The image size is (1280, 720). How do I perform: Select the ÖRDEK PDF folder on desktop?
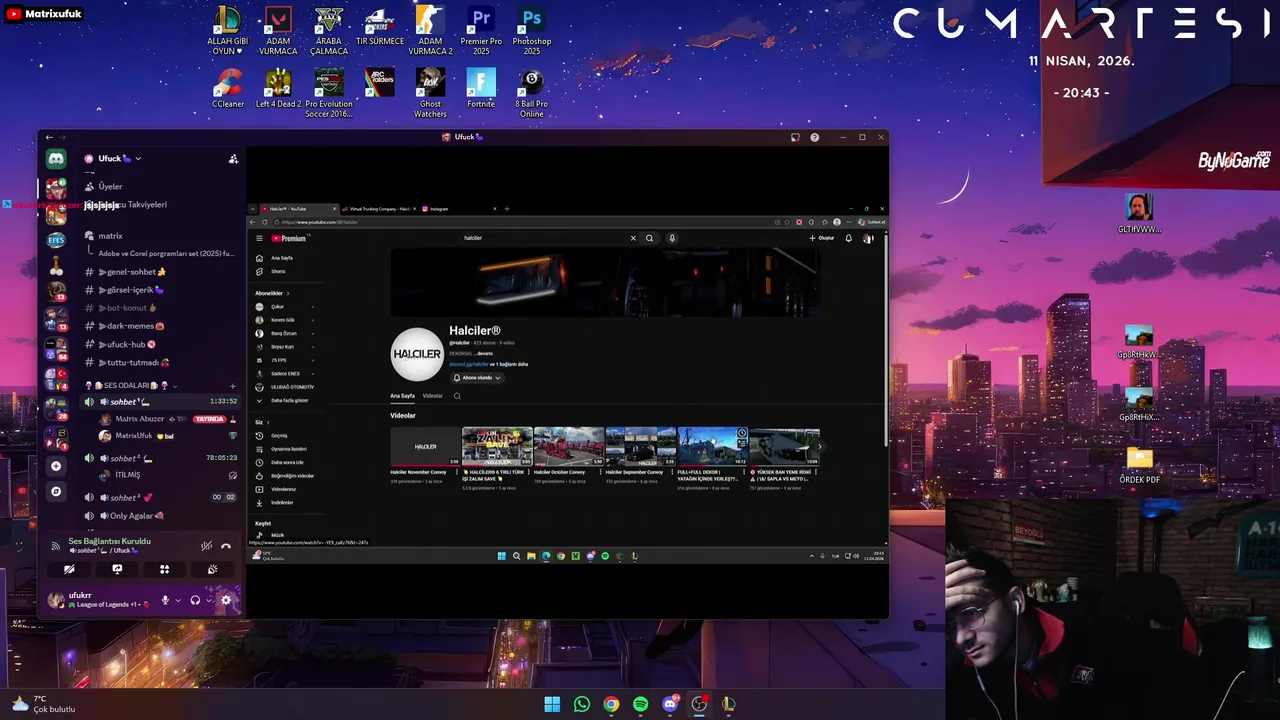tap(1139, 466)
